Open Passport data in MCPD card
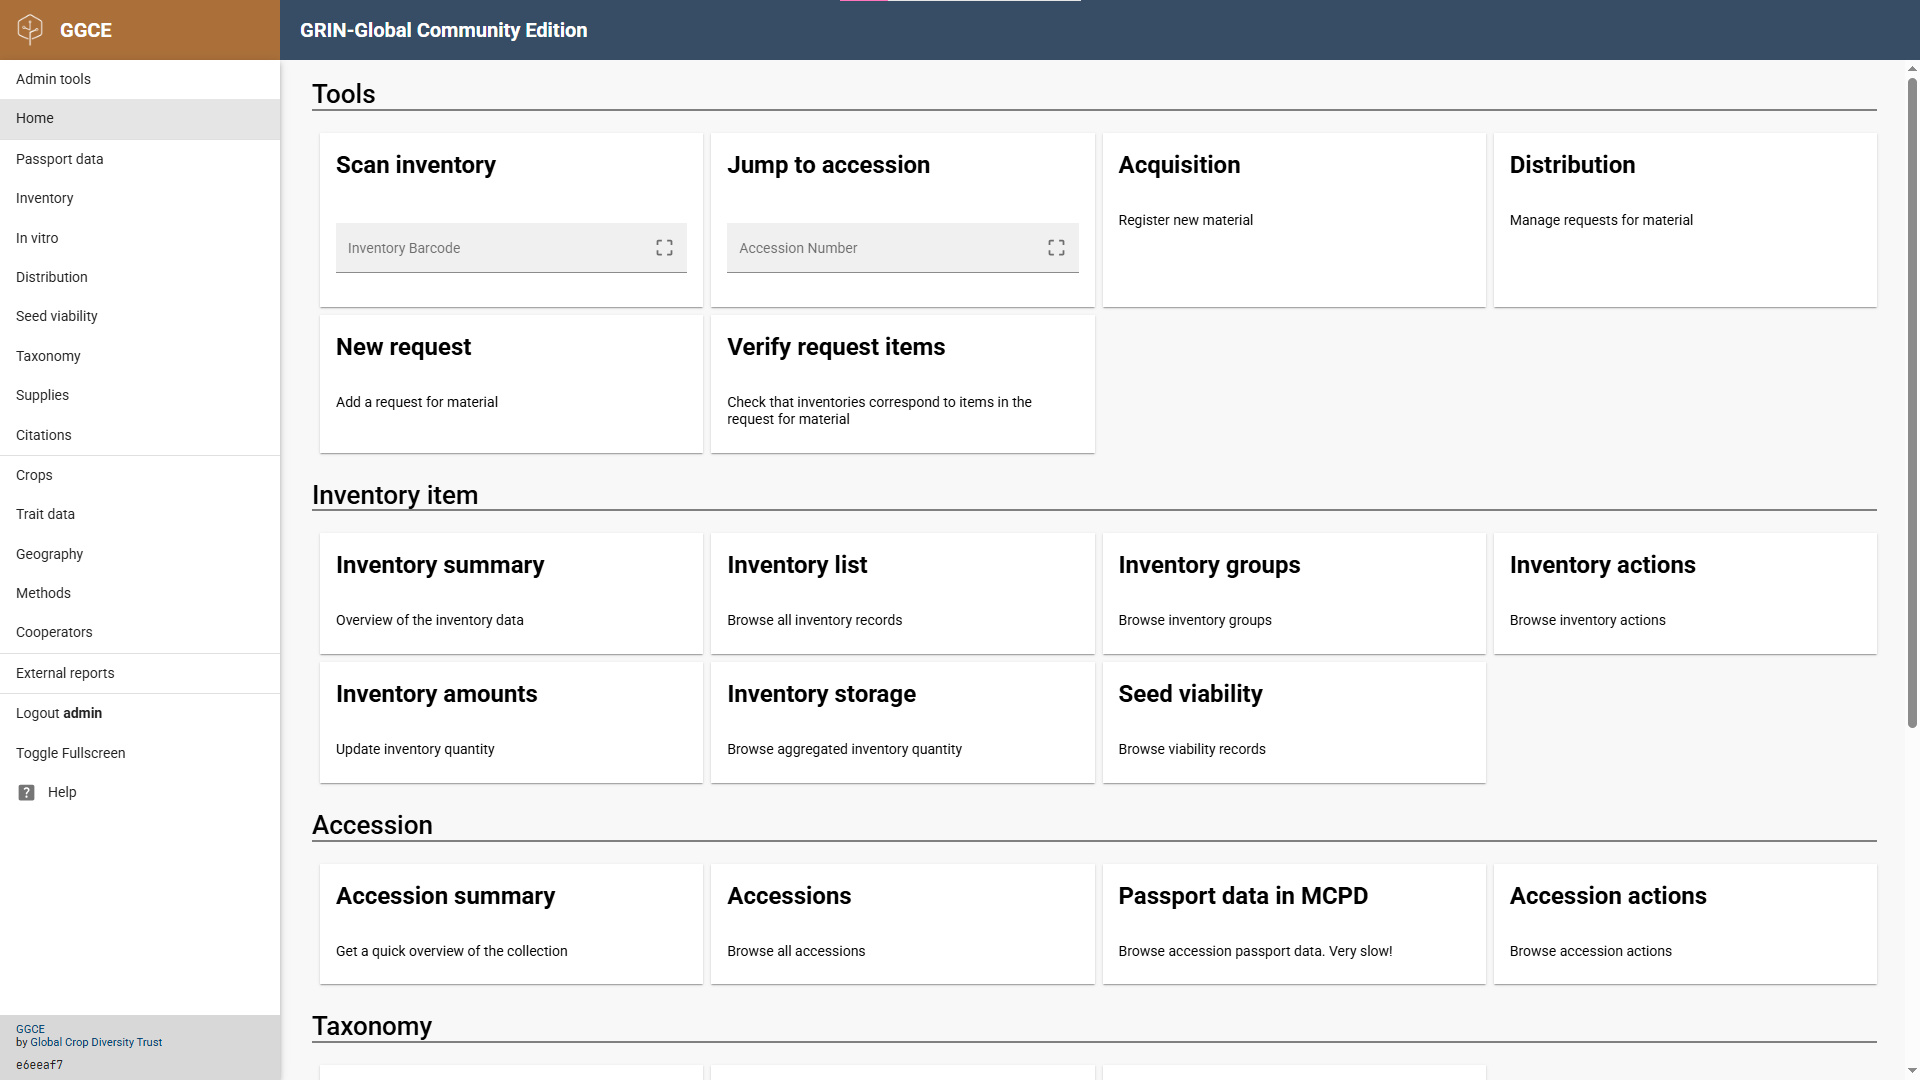 pyautogui.click(x=1293, y=922)
